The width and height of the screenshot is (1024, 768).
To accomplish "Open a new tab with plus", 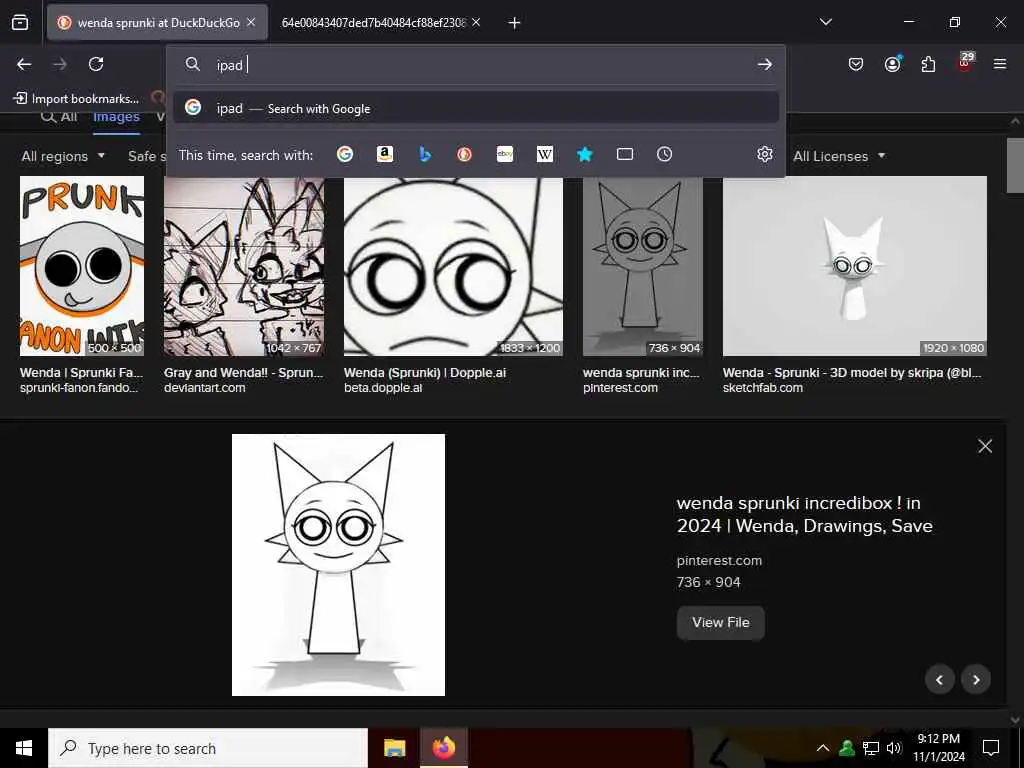I will (514, 23).
